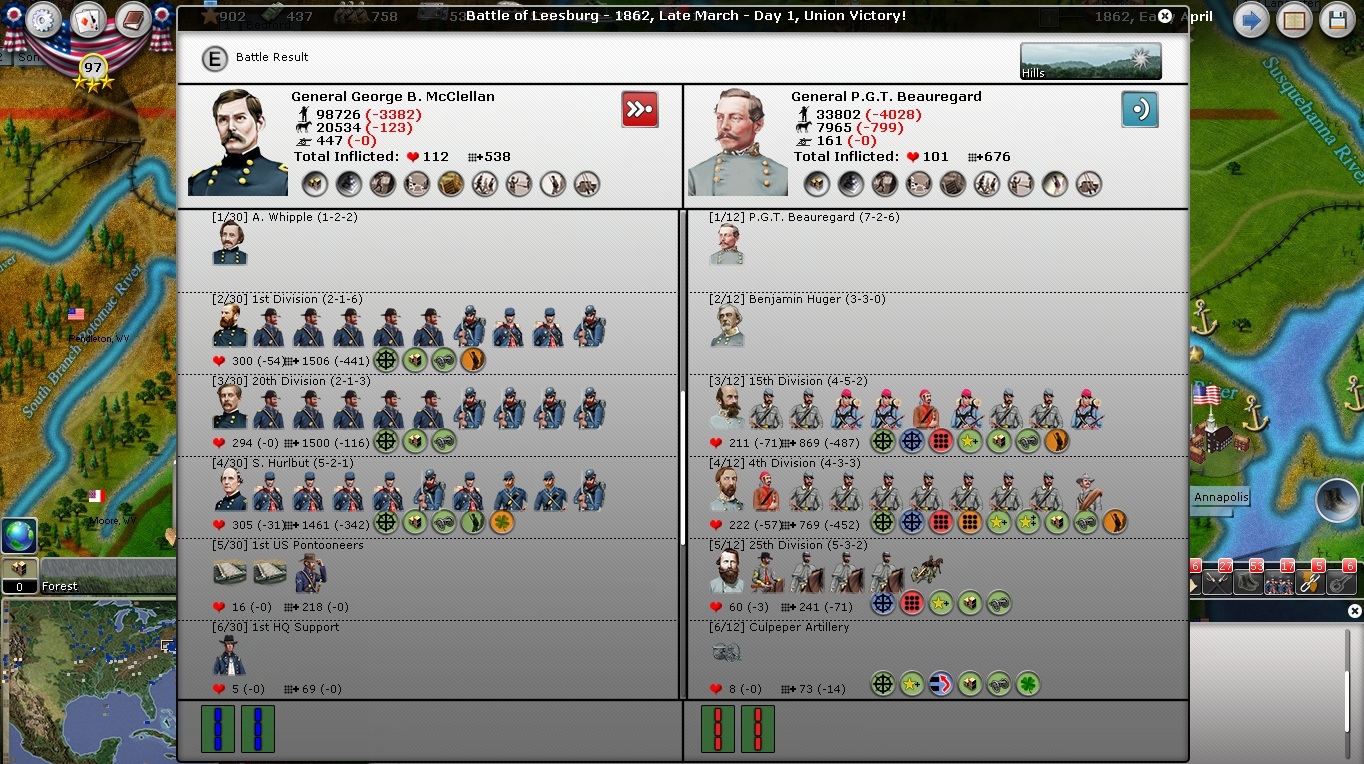This screenshot has height=764, width=1364.
Task: Click the blue arrow end turn button
Action: point(1250,20)
